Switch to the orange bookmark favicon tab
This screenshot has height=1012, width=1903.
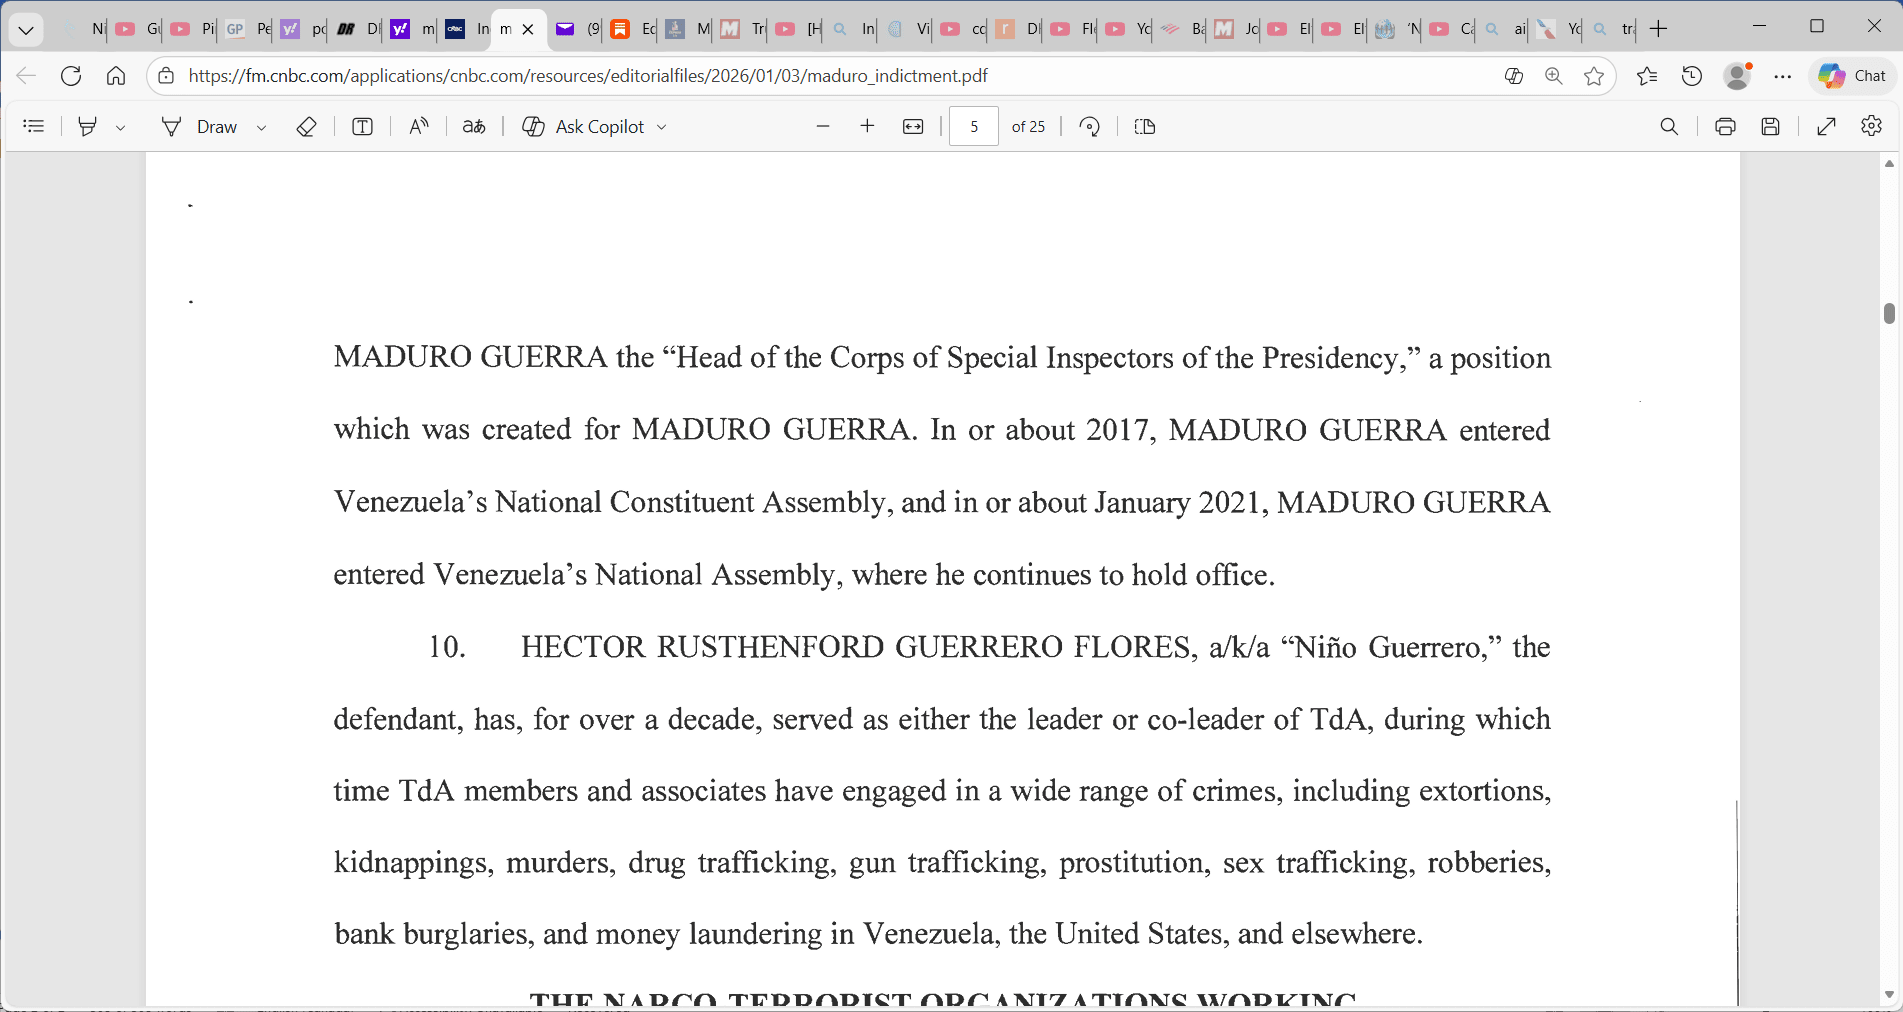click(631, 29)
